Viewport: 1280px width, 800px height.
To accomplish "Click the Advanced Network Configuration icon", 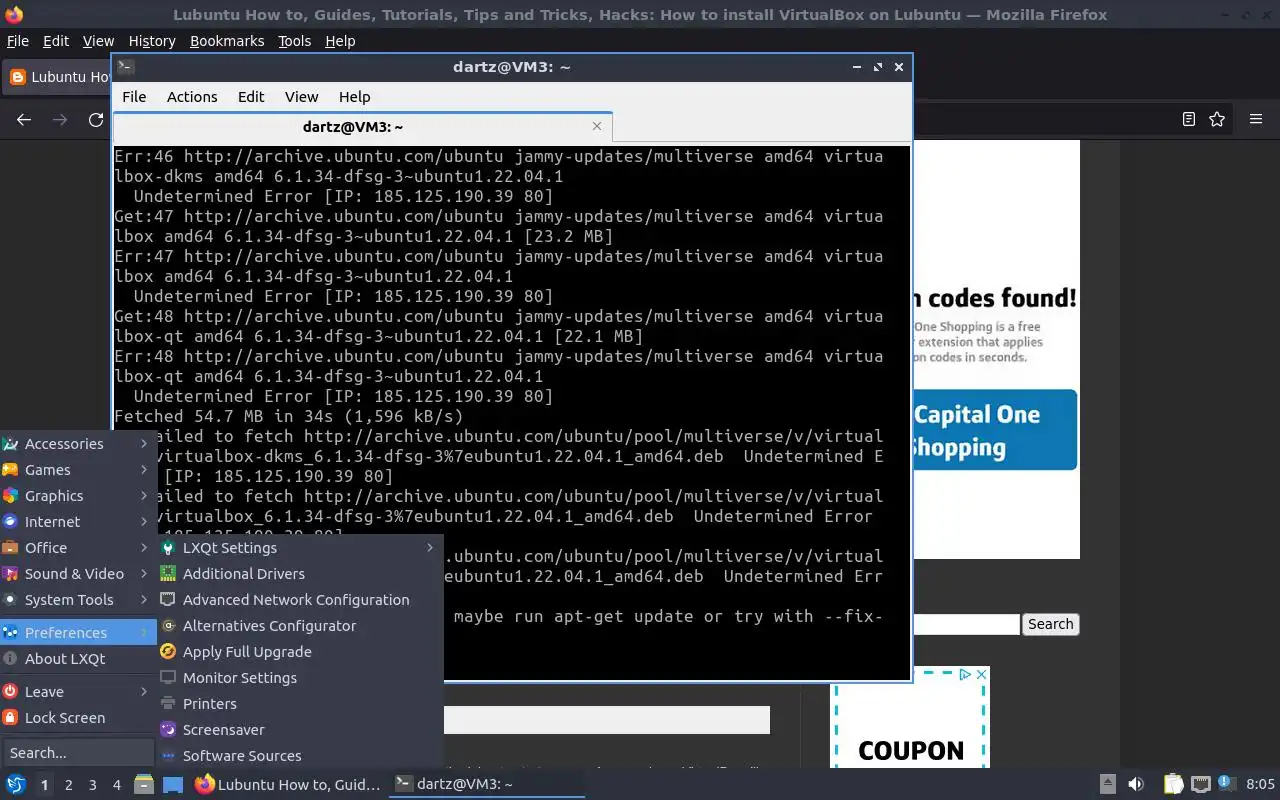I will (x=168, y=599).
